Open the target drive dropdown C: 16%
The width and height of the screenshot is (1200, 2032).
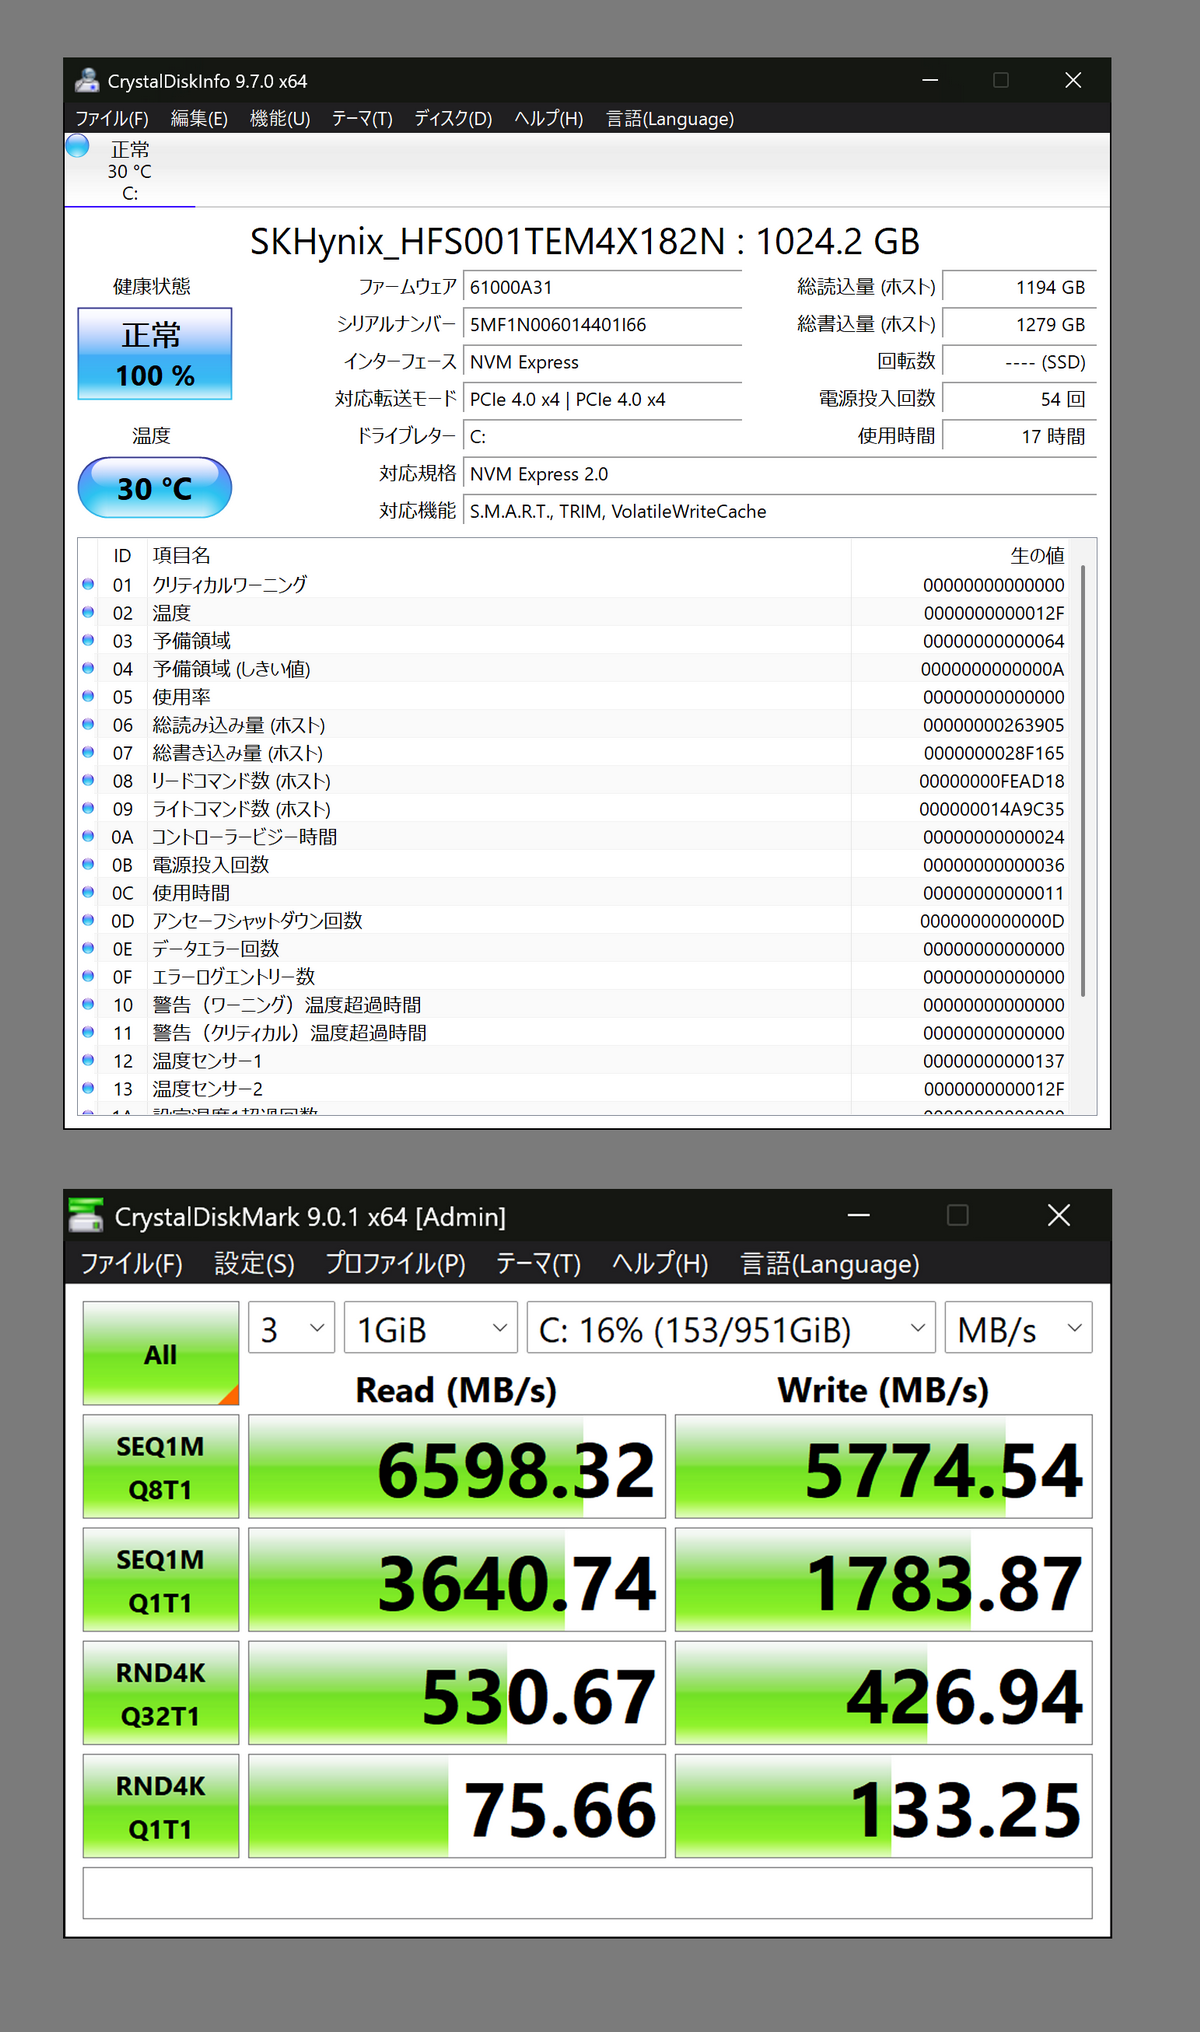[x=731, y=1328]
